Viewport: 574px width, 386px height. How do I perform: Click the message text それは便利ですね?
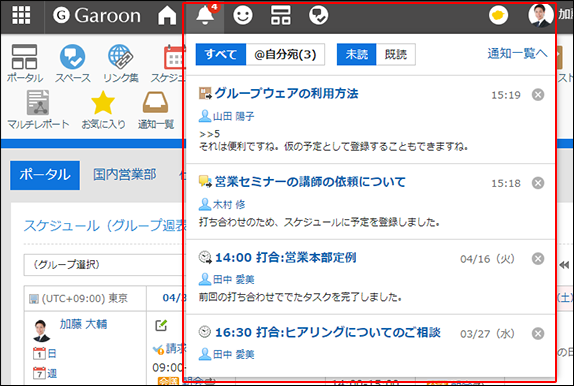[333, 146]
